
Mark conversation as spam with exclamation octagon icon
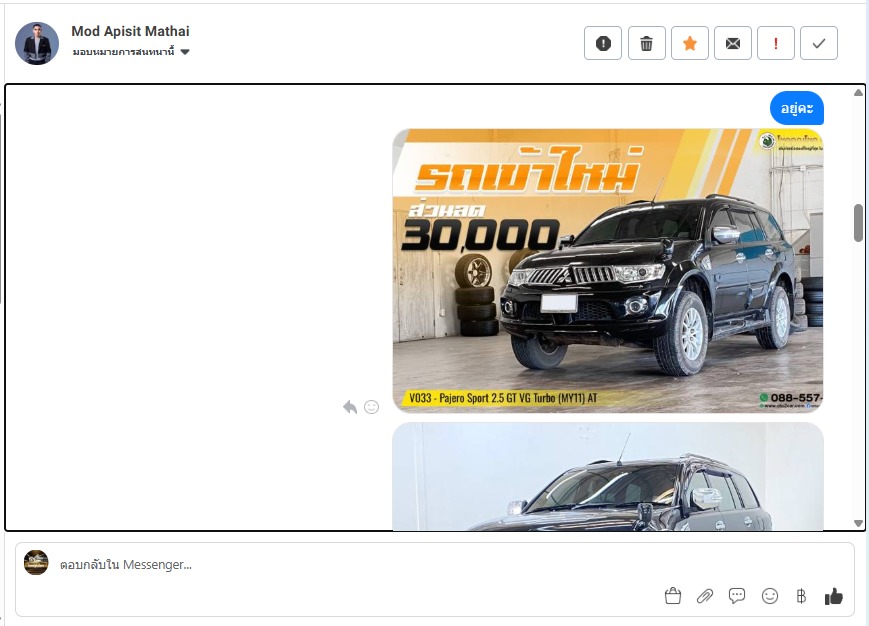[x=603, y=43]
